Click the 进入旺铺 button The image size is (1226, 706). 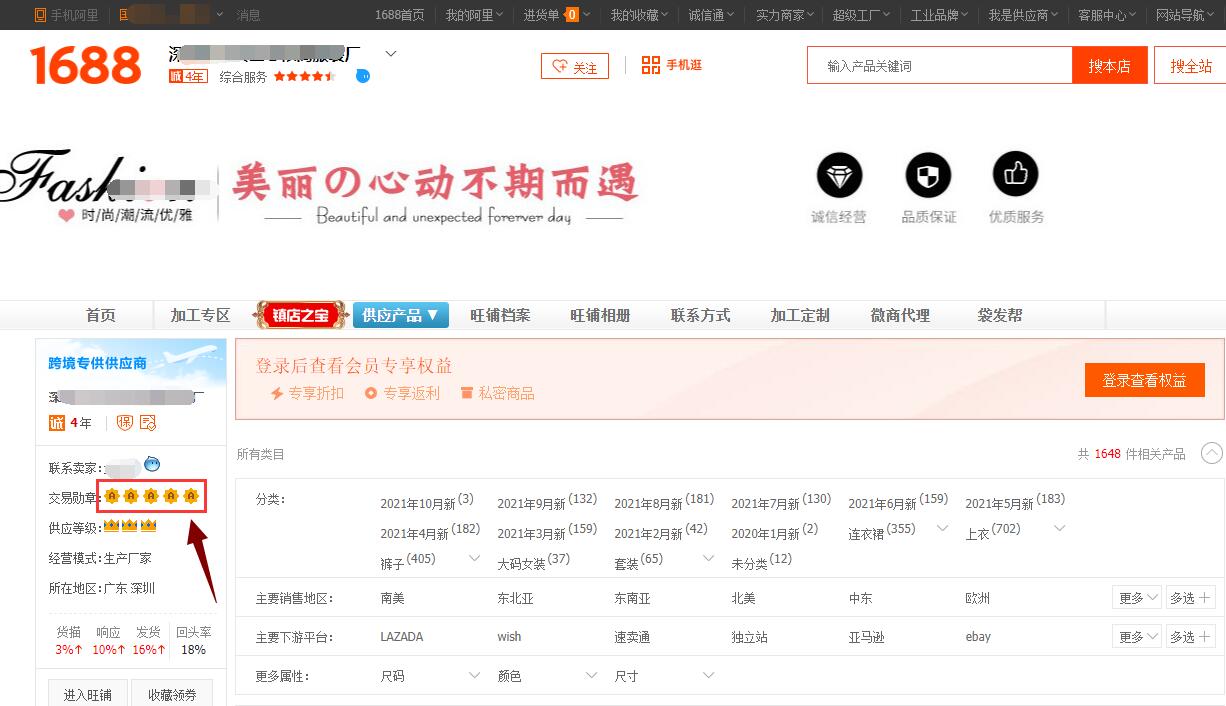coord(88,694)
